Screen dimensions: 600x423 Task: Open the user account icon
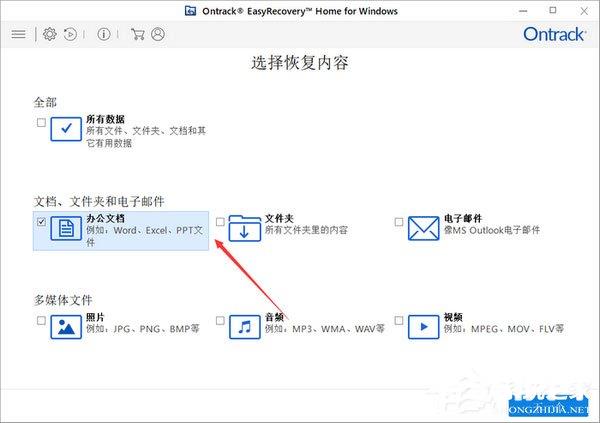(158, 34)
